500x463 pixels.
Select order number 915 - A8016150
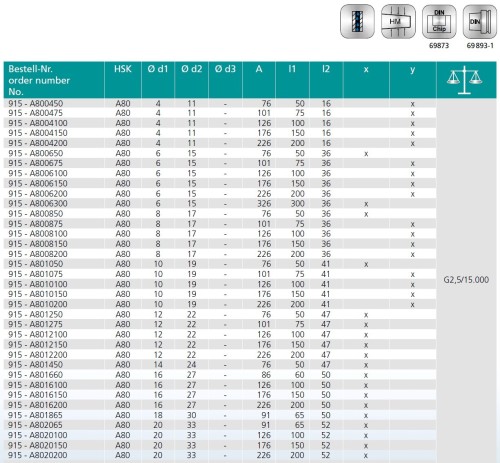point(38,395)
